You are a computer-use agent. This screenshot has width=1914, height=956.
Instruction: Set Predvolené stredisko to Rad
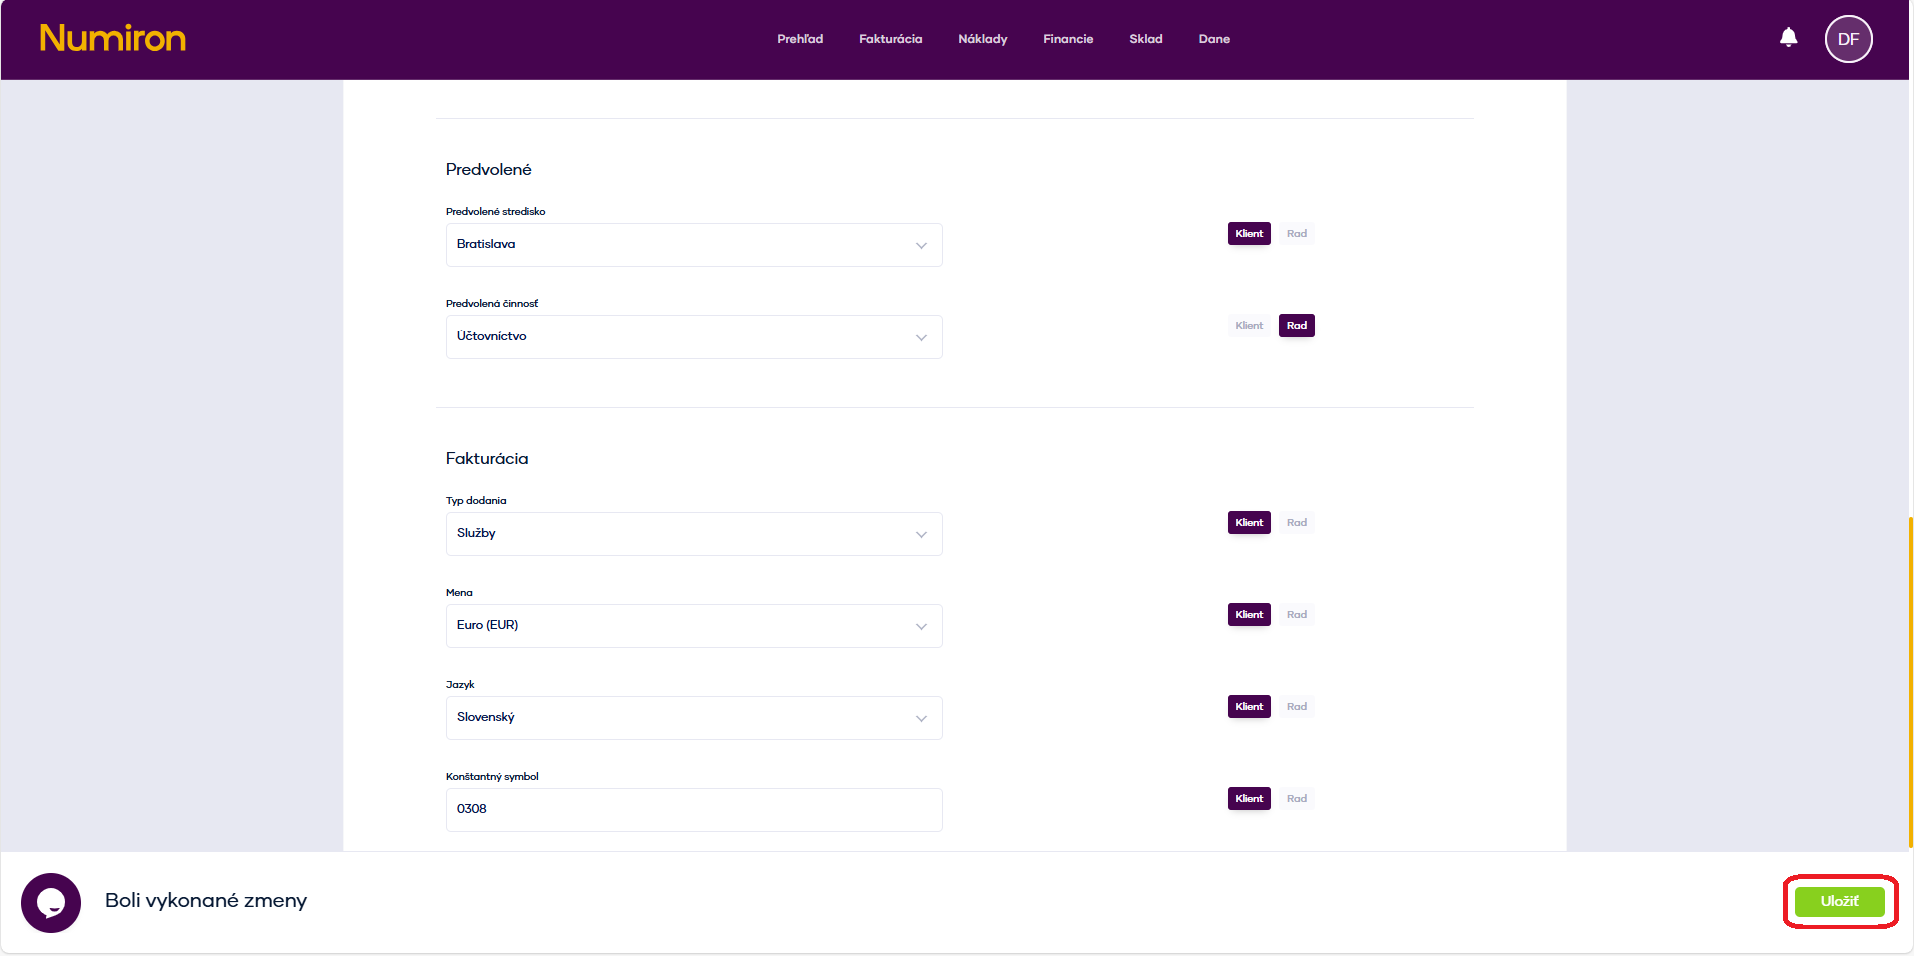1296,234
